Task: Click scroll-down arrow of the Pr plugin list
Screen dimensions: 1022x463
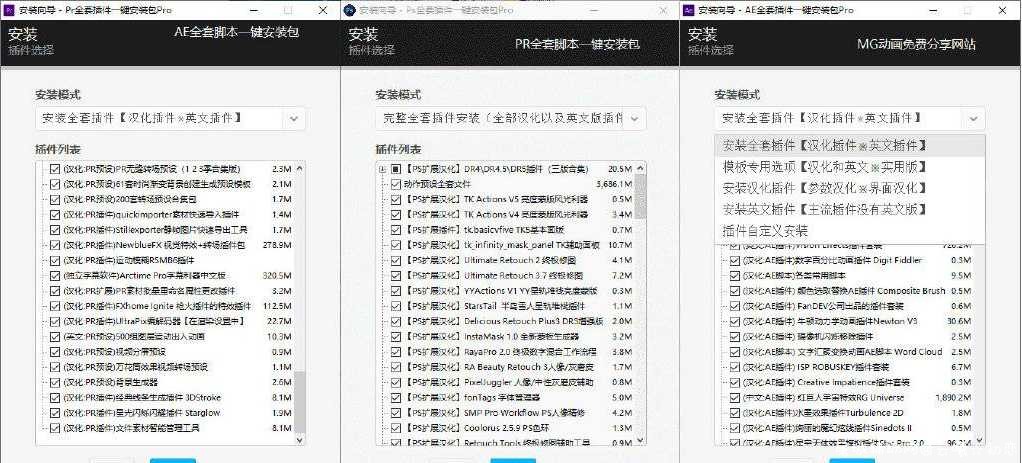Action: point(300,440)
